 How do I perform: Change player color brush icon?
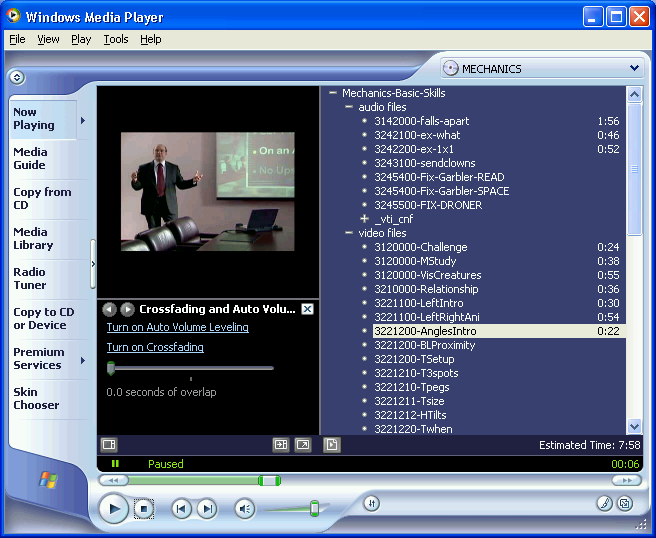pyautogui.click(x=604, y=503)
